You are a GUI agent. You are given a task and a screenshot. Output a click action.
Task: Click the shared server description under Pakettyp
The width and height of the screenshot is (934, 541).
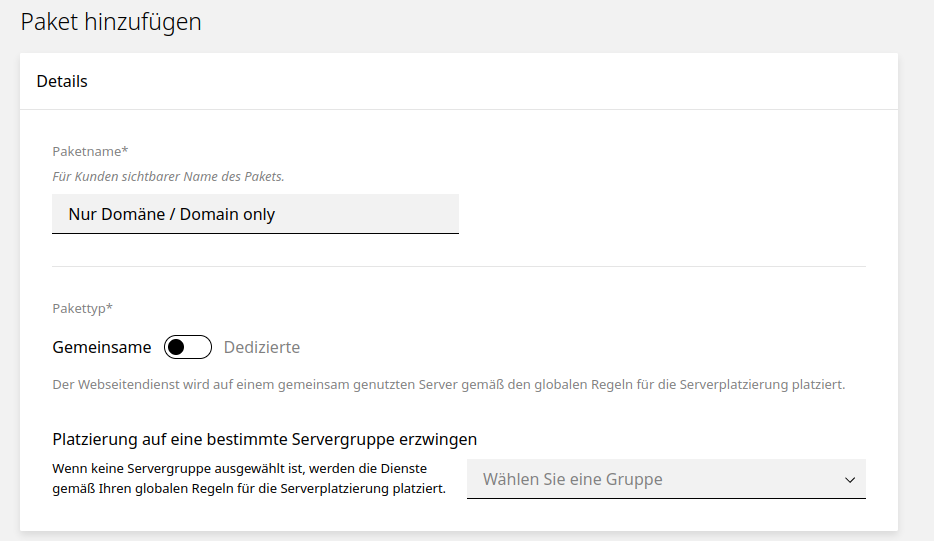(448, 384)
